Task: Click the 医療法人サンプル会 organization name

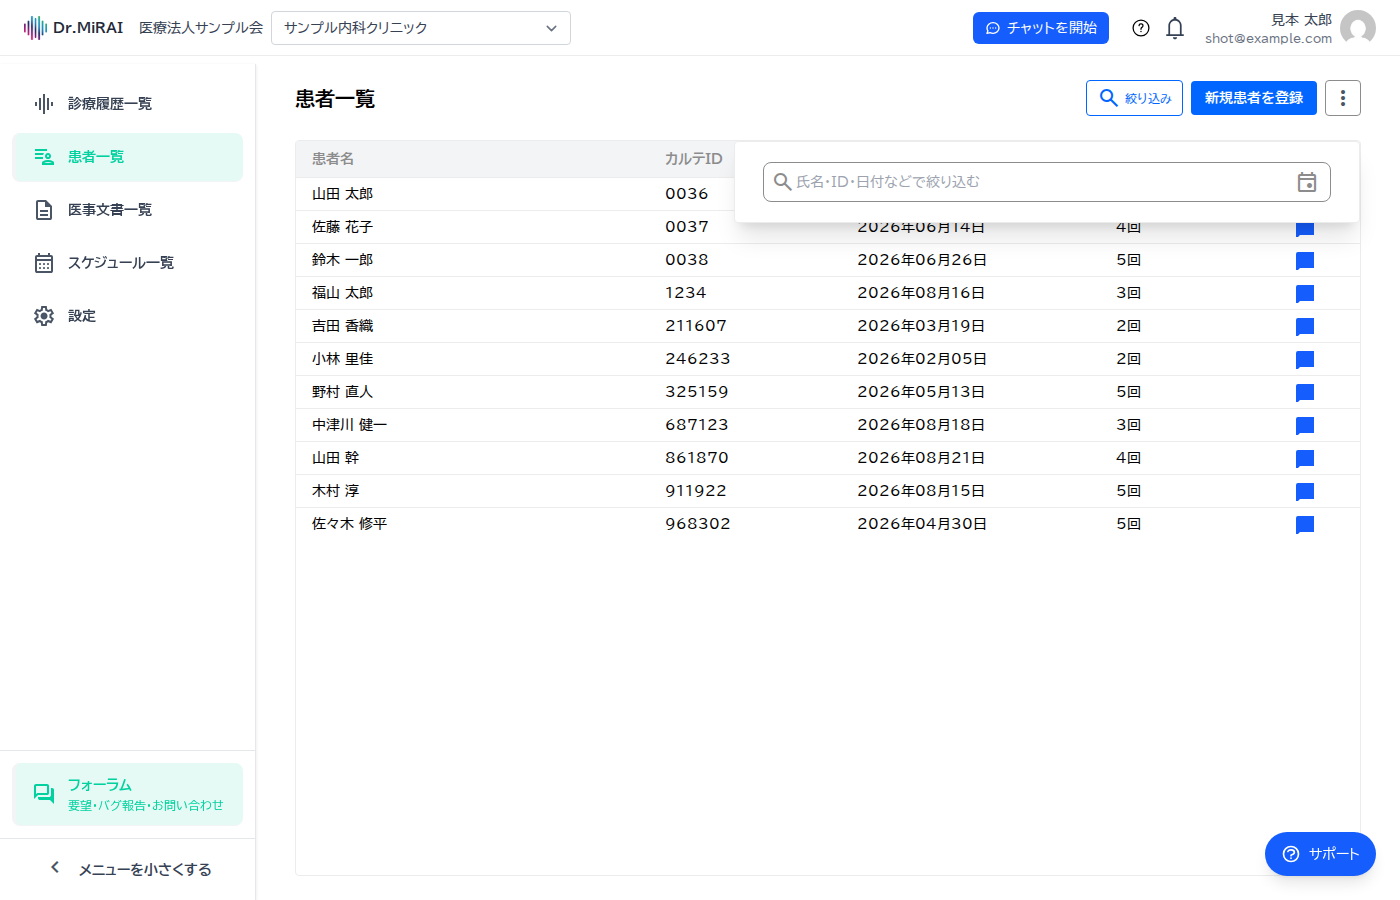Action: pos(201,28)
